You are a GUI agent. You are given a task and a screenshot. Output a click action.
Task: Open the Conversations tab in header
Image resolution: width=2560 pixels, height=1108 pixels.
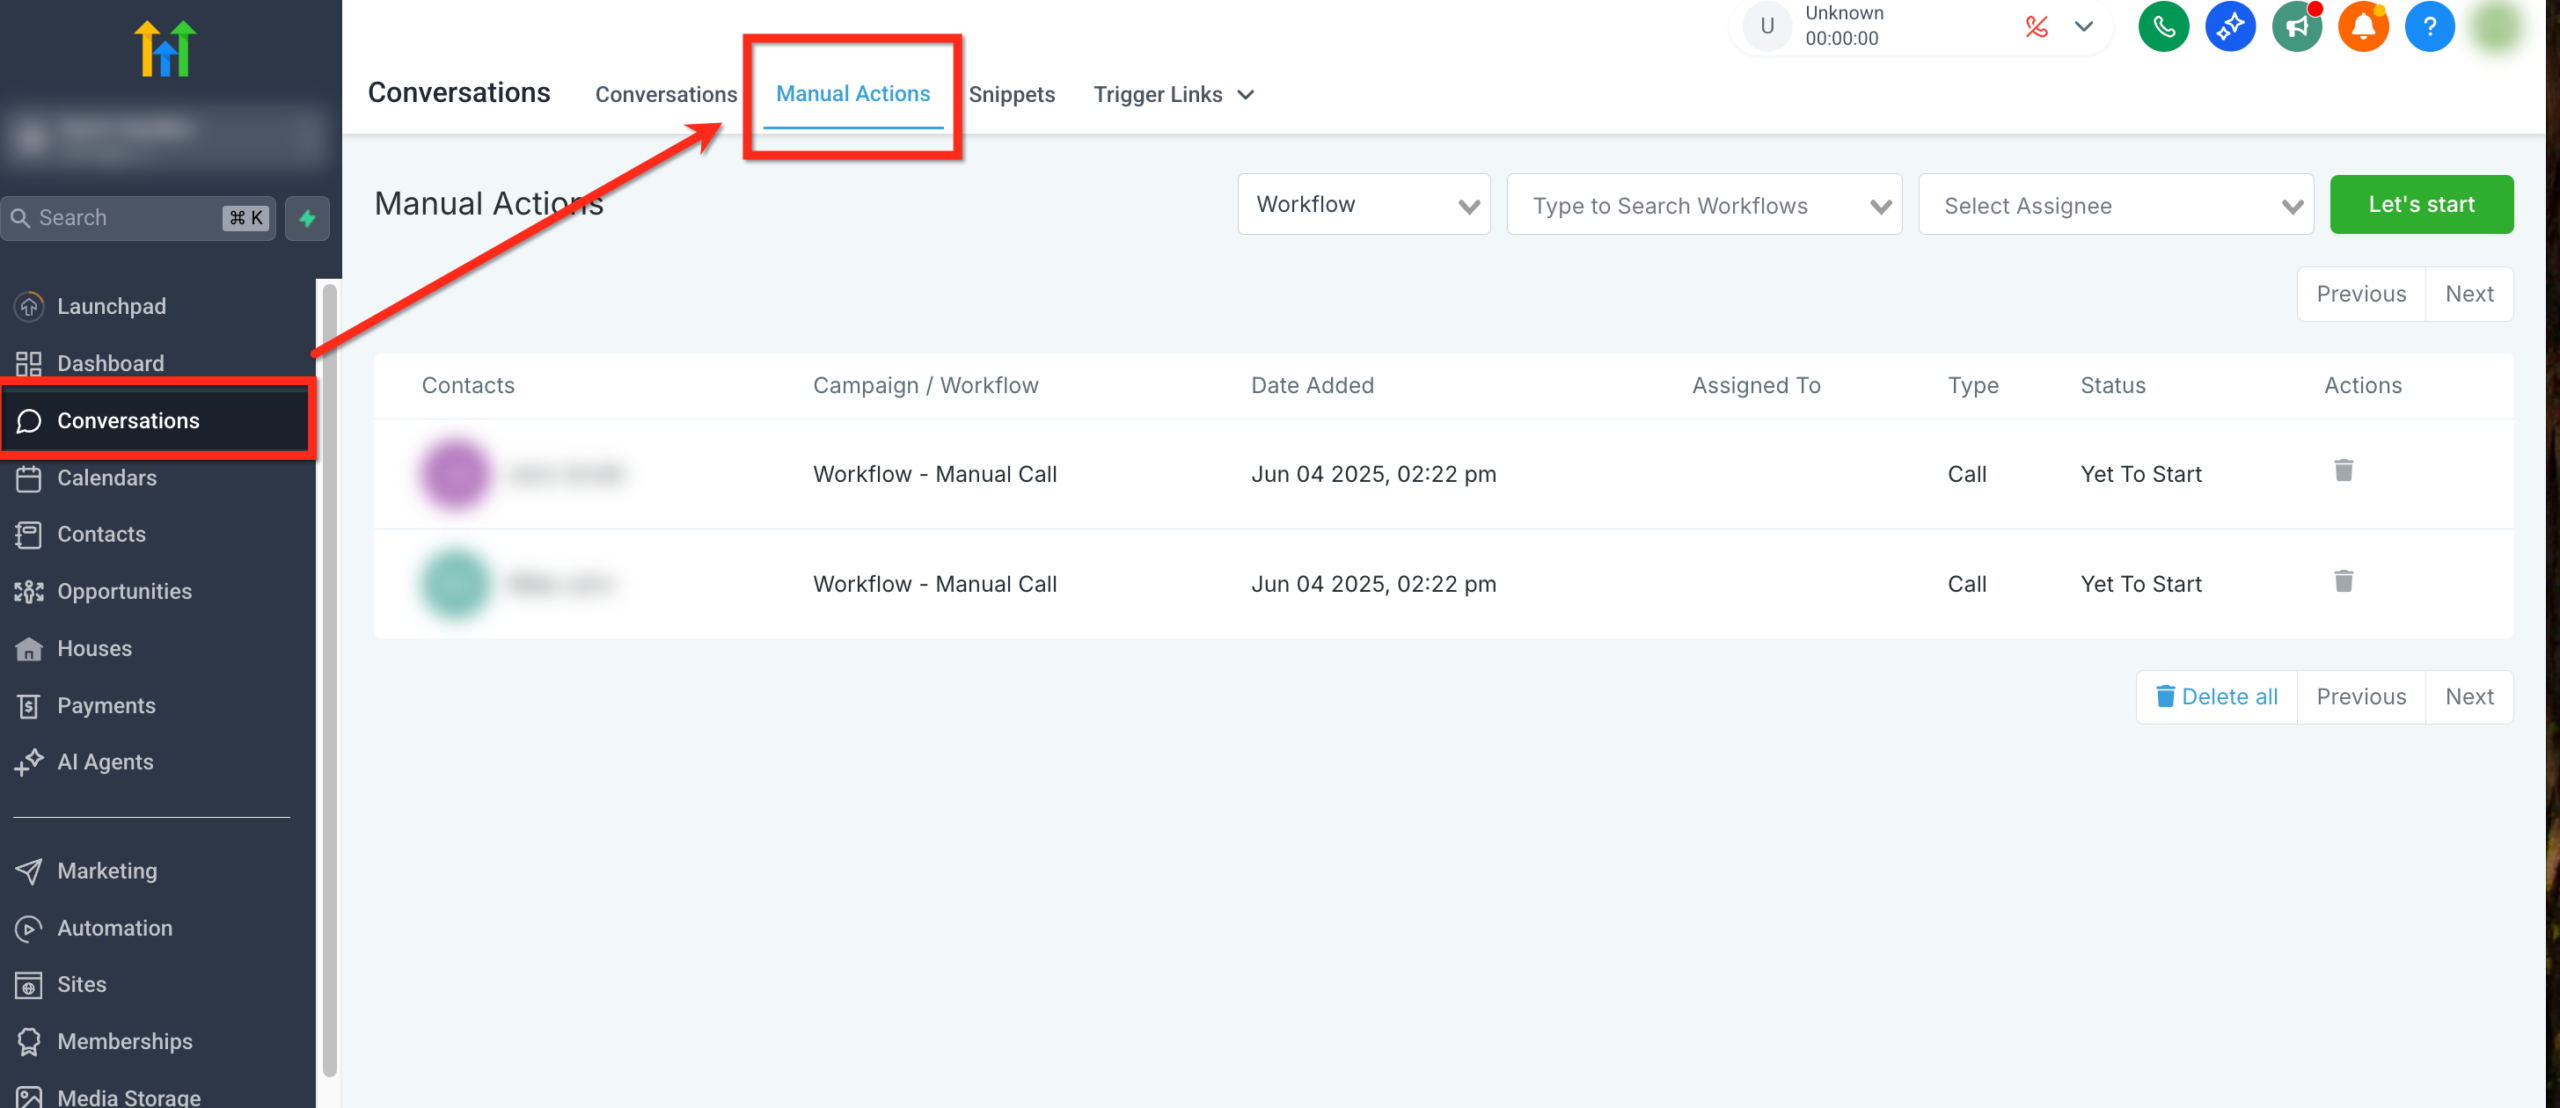(666, 95)
